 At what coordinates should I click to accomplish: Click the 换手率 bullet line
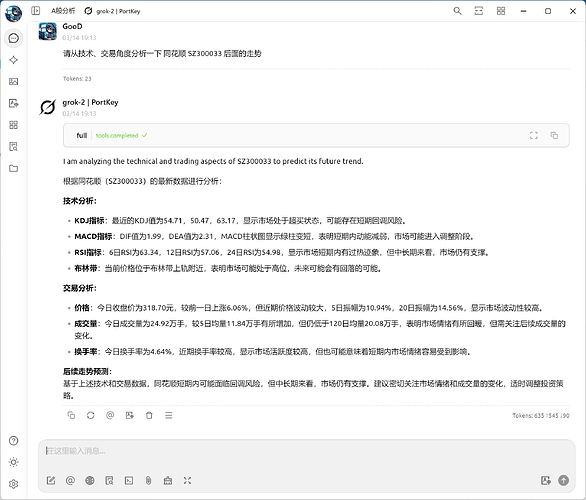[272, 351]
